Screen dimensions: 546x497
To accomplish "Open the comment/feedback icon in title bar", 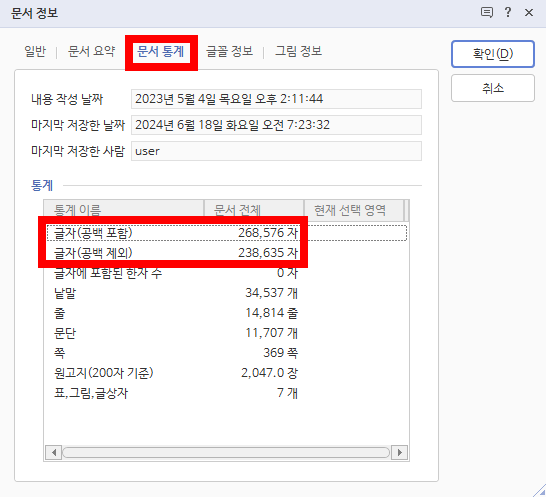I will [486, 13].
